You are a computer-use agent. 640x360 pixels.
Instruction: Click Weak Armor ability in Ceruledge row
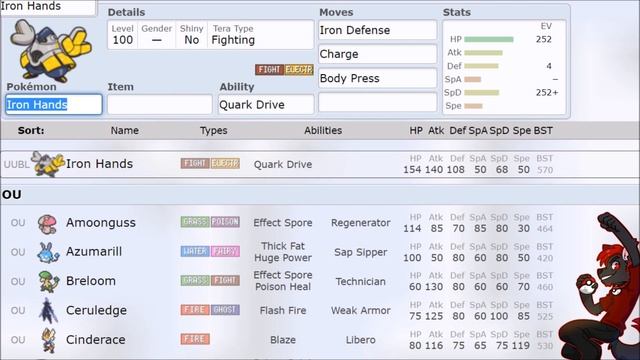coord(360,311)
